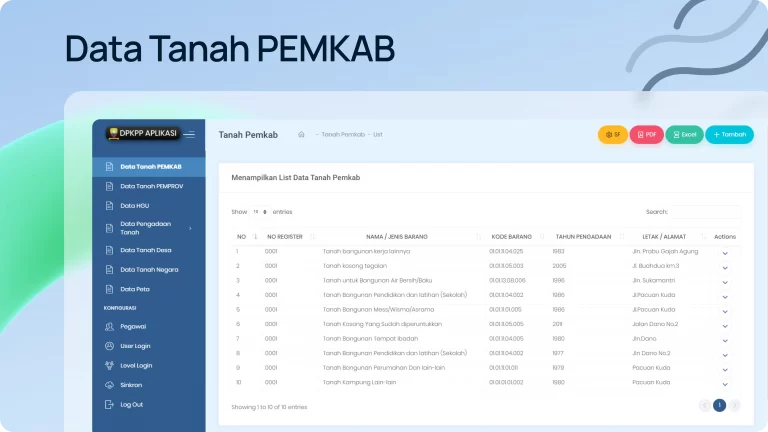The width and height of the screenshot is (768, 432).
Task: Click the DPKPP APLIKASI logo
Action: coord(143,133)
